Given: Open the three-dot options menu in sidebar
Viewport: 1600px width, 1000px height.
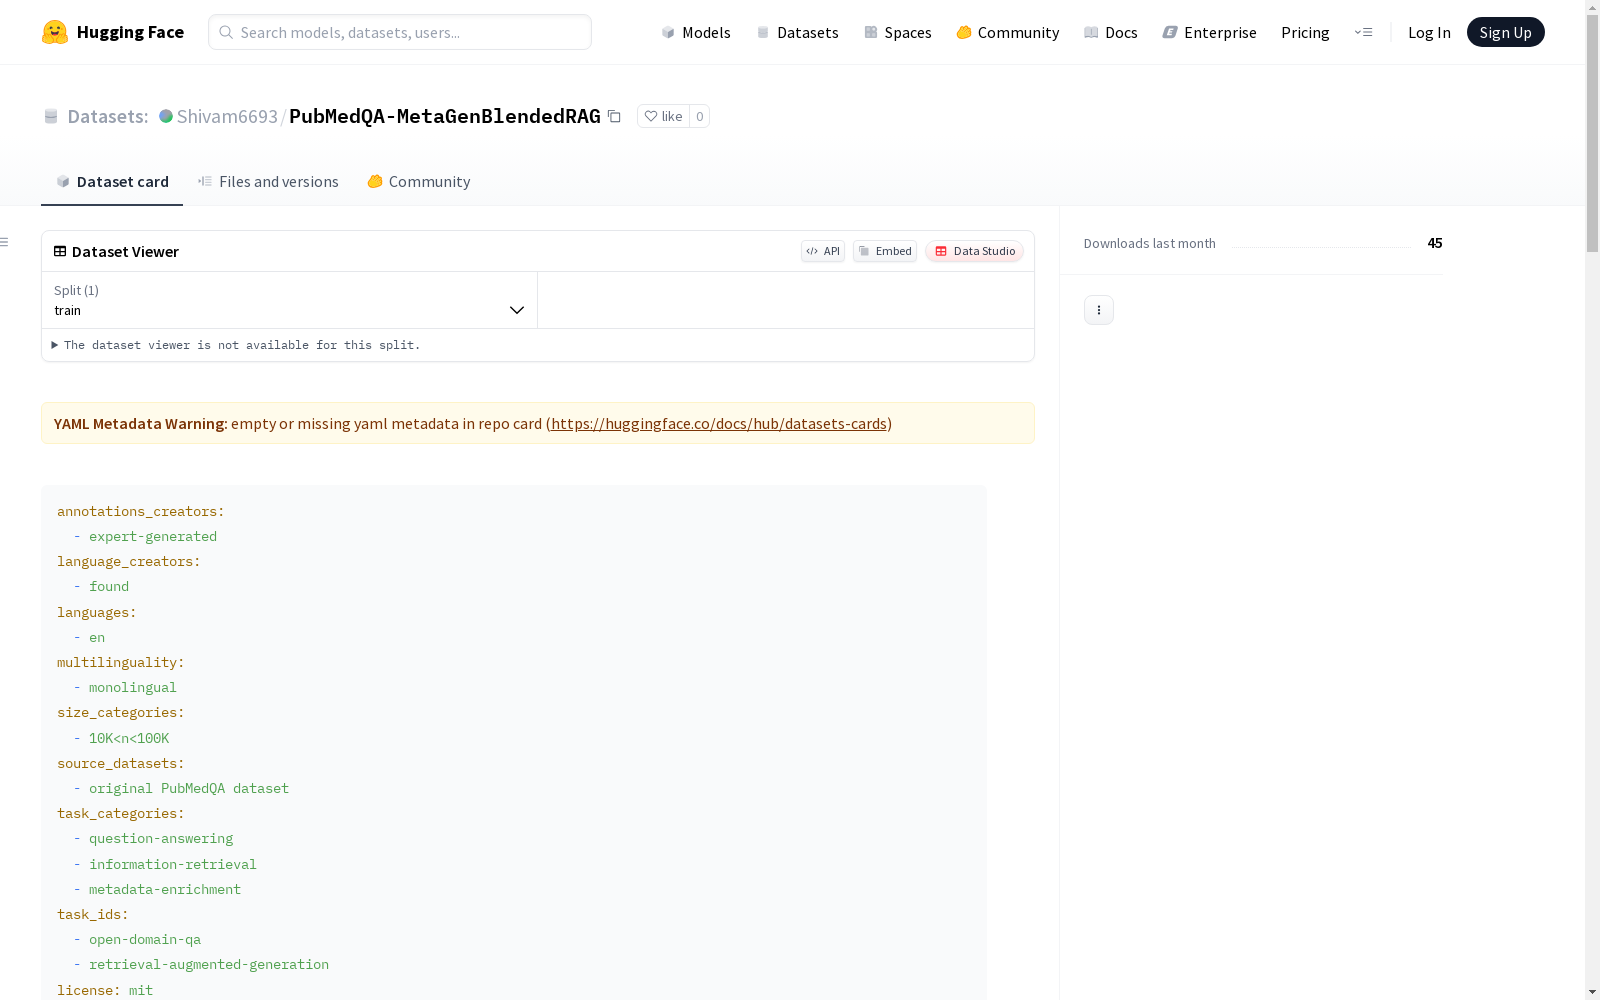Looking at the screenshot, I should [x=1099, y=310].
